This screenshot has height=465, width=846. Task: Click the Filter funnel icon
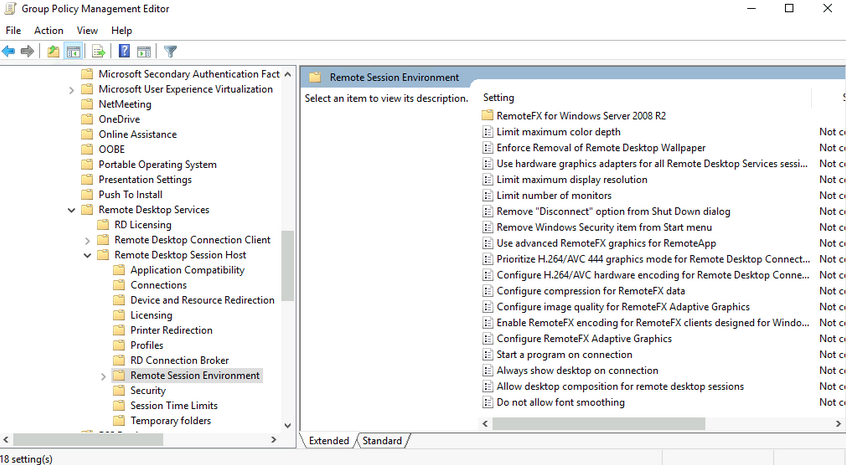(x=170, y=51)
